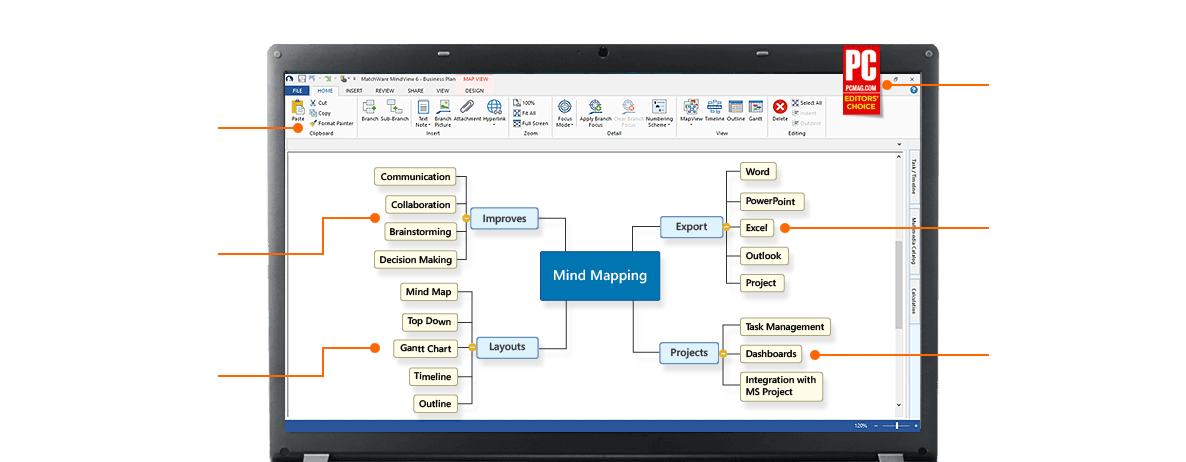Select the Communication sub-branch

pos(415,177)
